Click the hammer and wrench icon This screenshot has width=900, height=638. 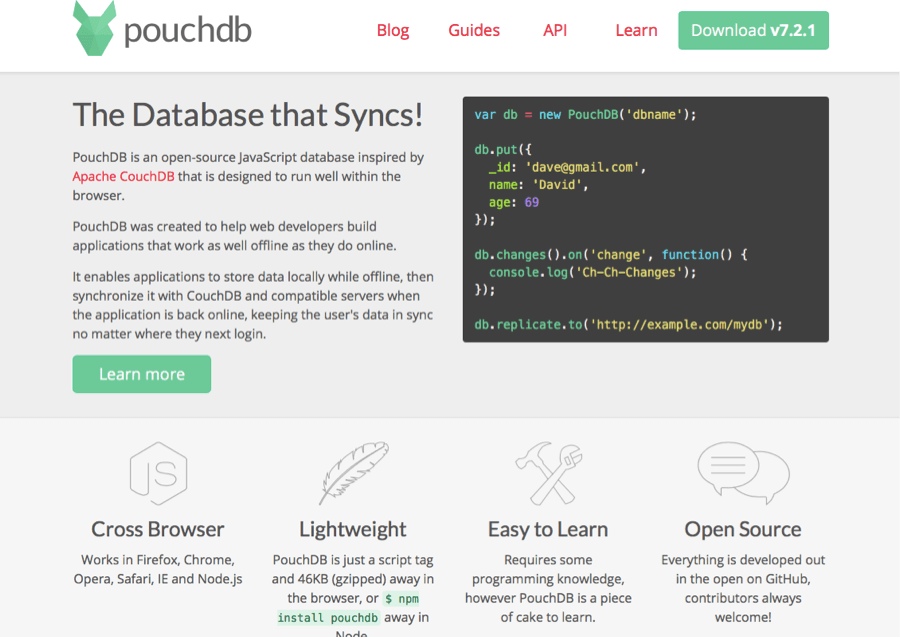point(548,473)
